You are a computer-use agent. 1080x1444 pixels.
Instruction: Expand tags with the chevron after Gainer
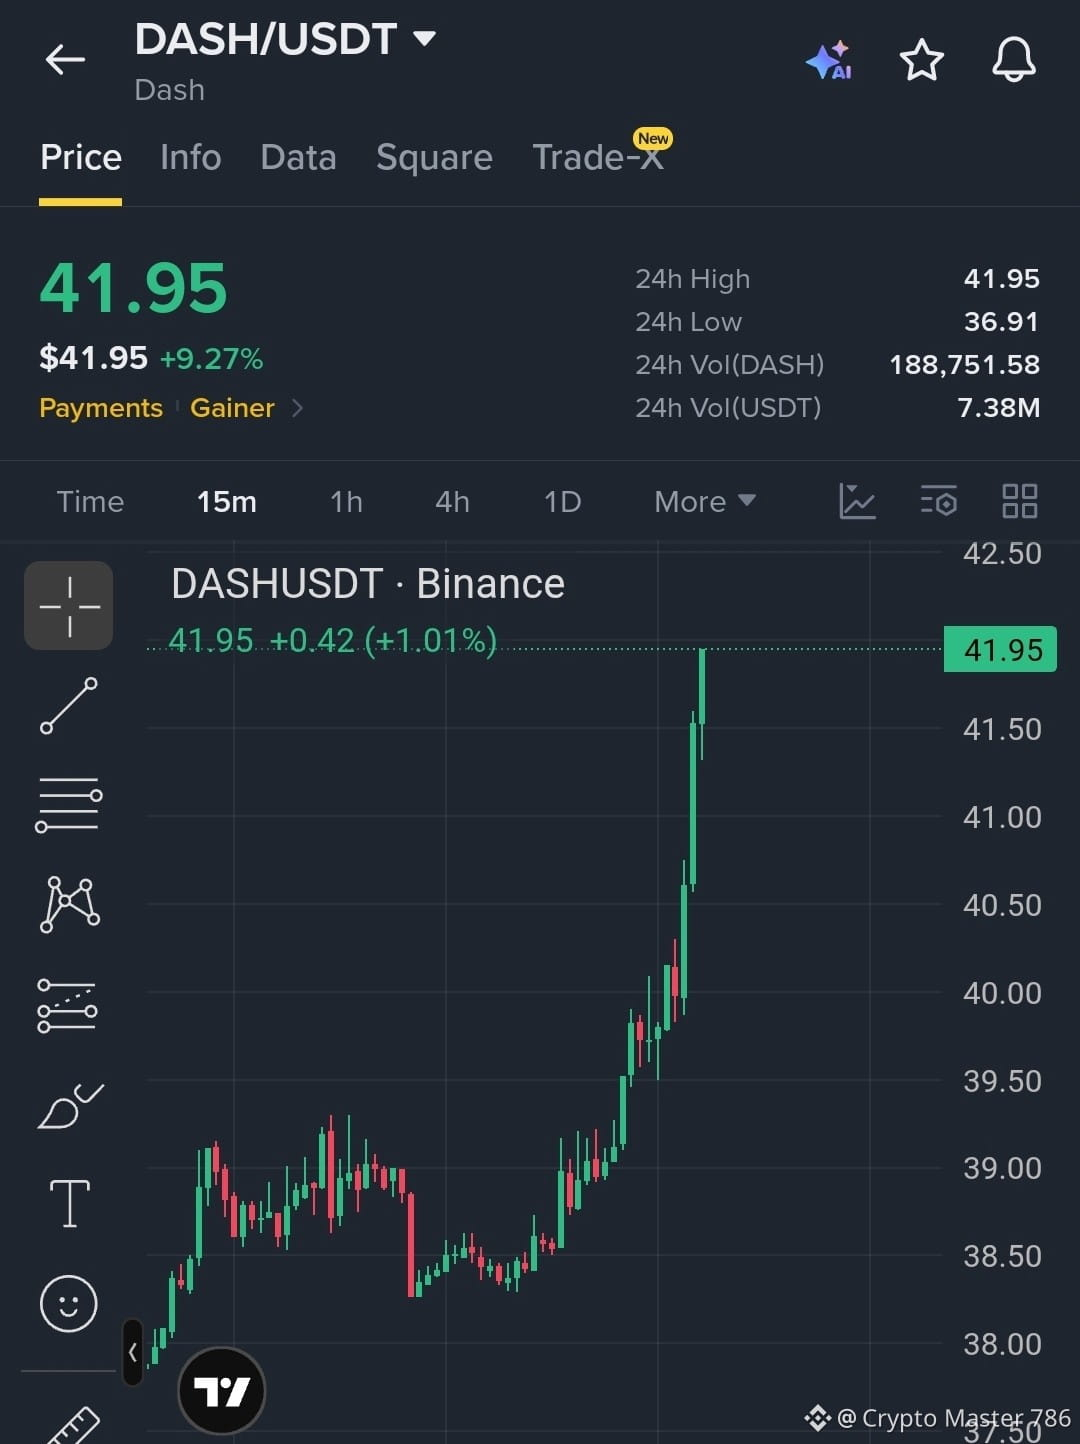(297, 408)
